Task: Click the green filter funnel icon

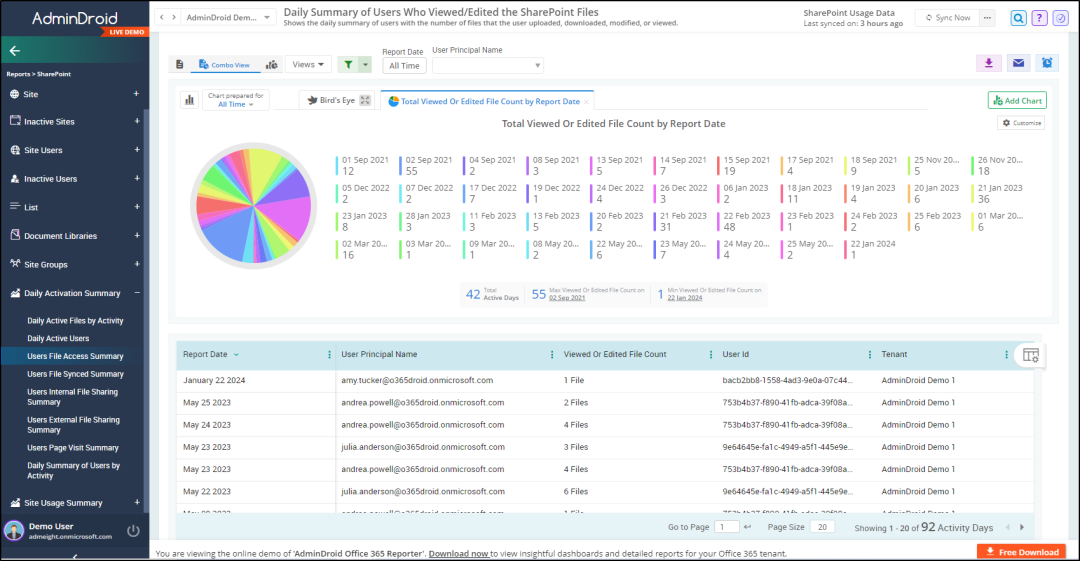Action: point(349,65)
